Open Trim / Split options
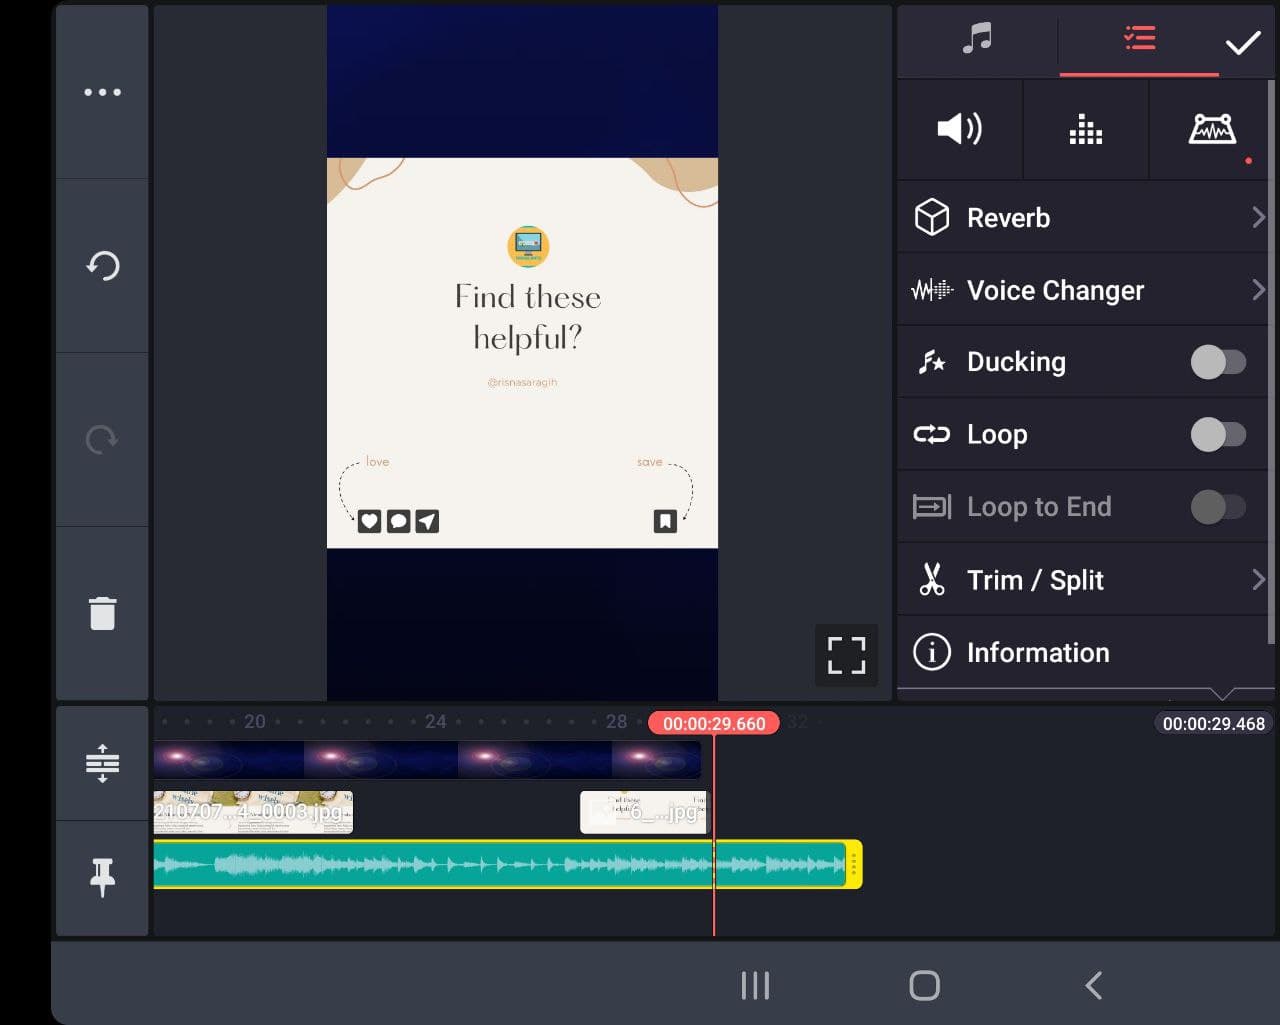Screen dimensions: 1280x1025 click(x=1084, y=580)
